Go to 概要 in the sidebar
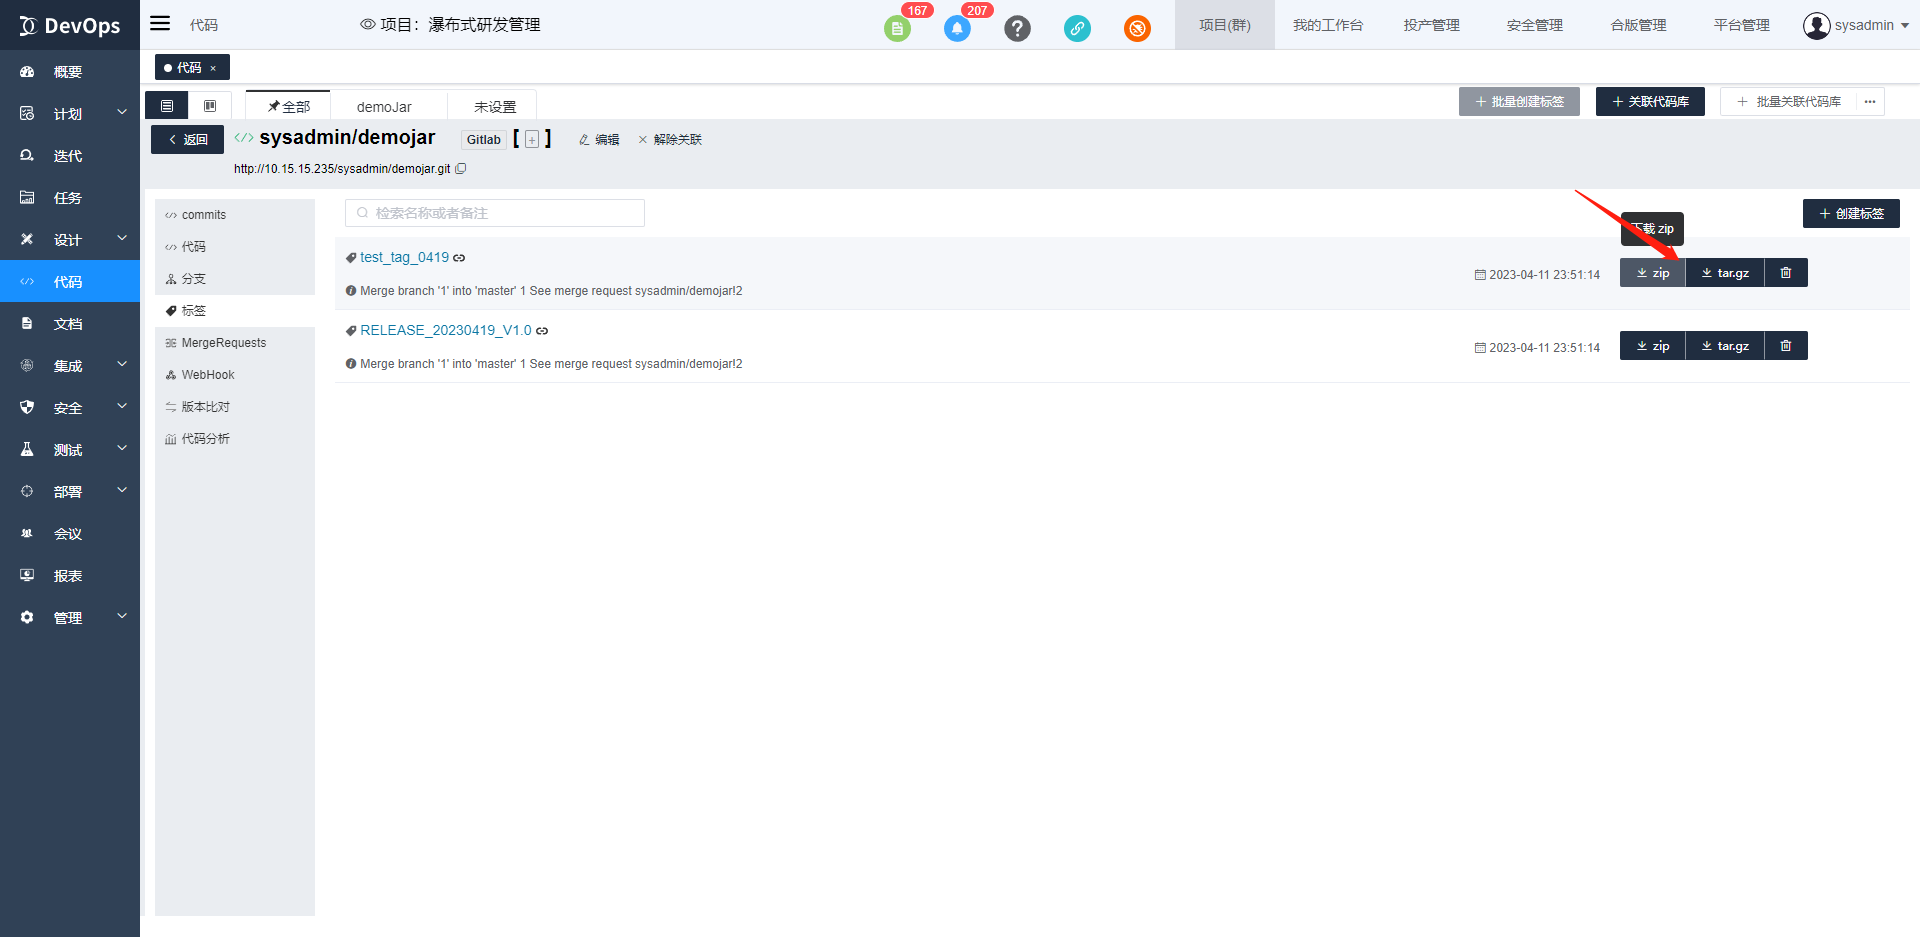This screenshot has width=1920, height=937. click(70, 72)
